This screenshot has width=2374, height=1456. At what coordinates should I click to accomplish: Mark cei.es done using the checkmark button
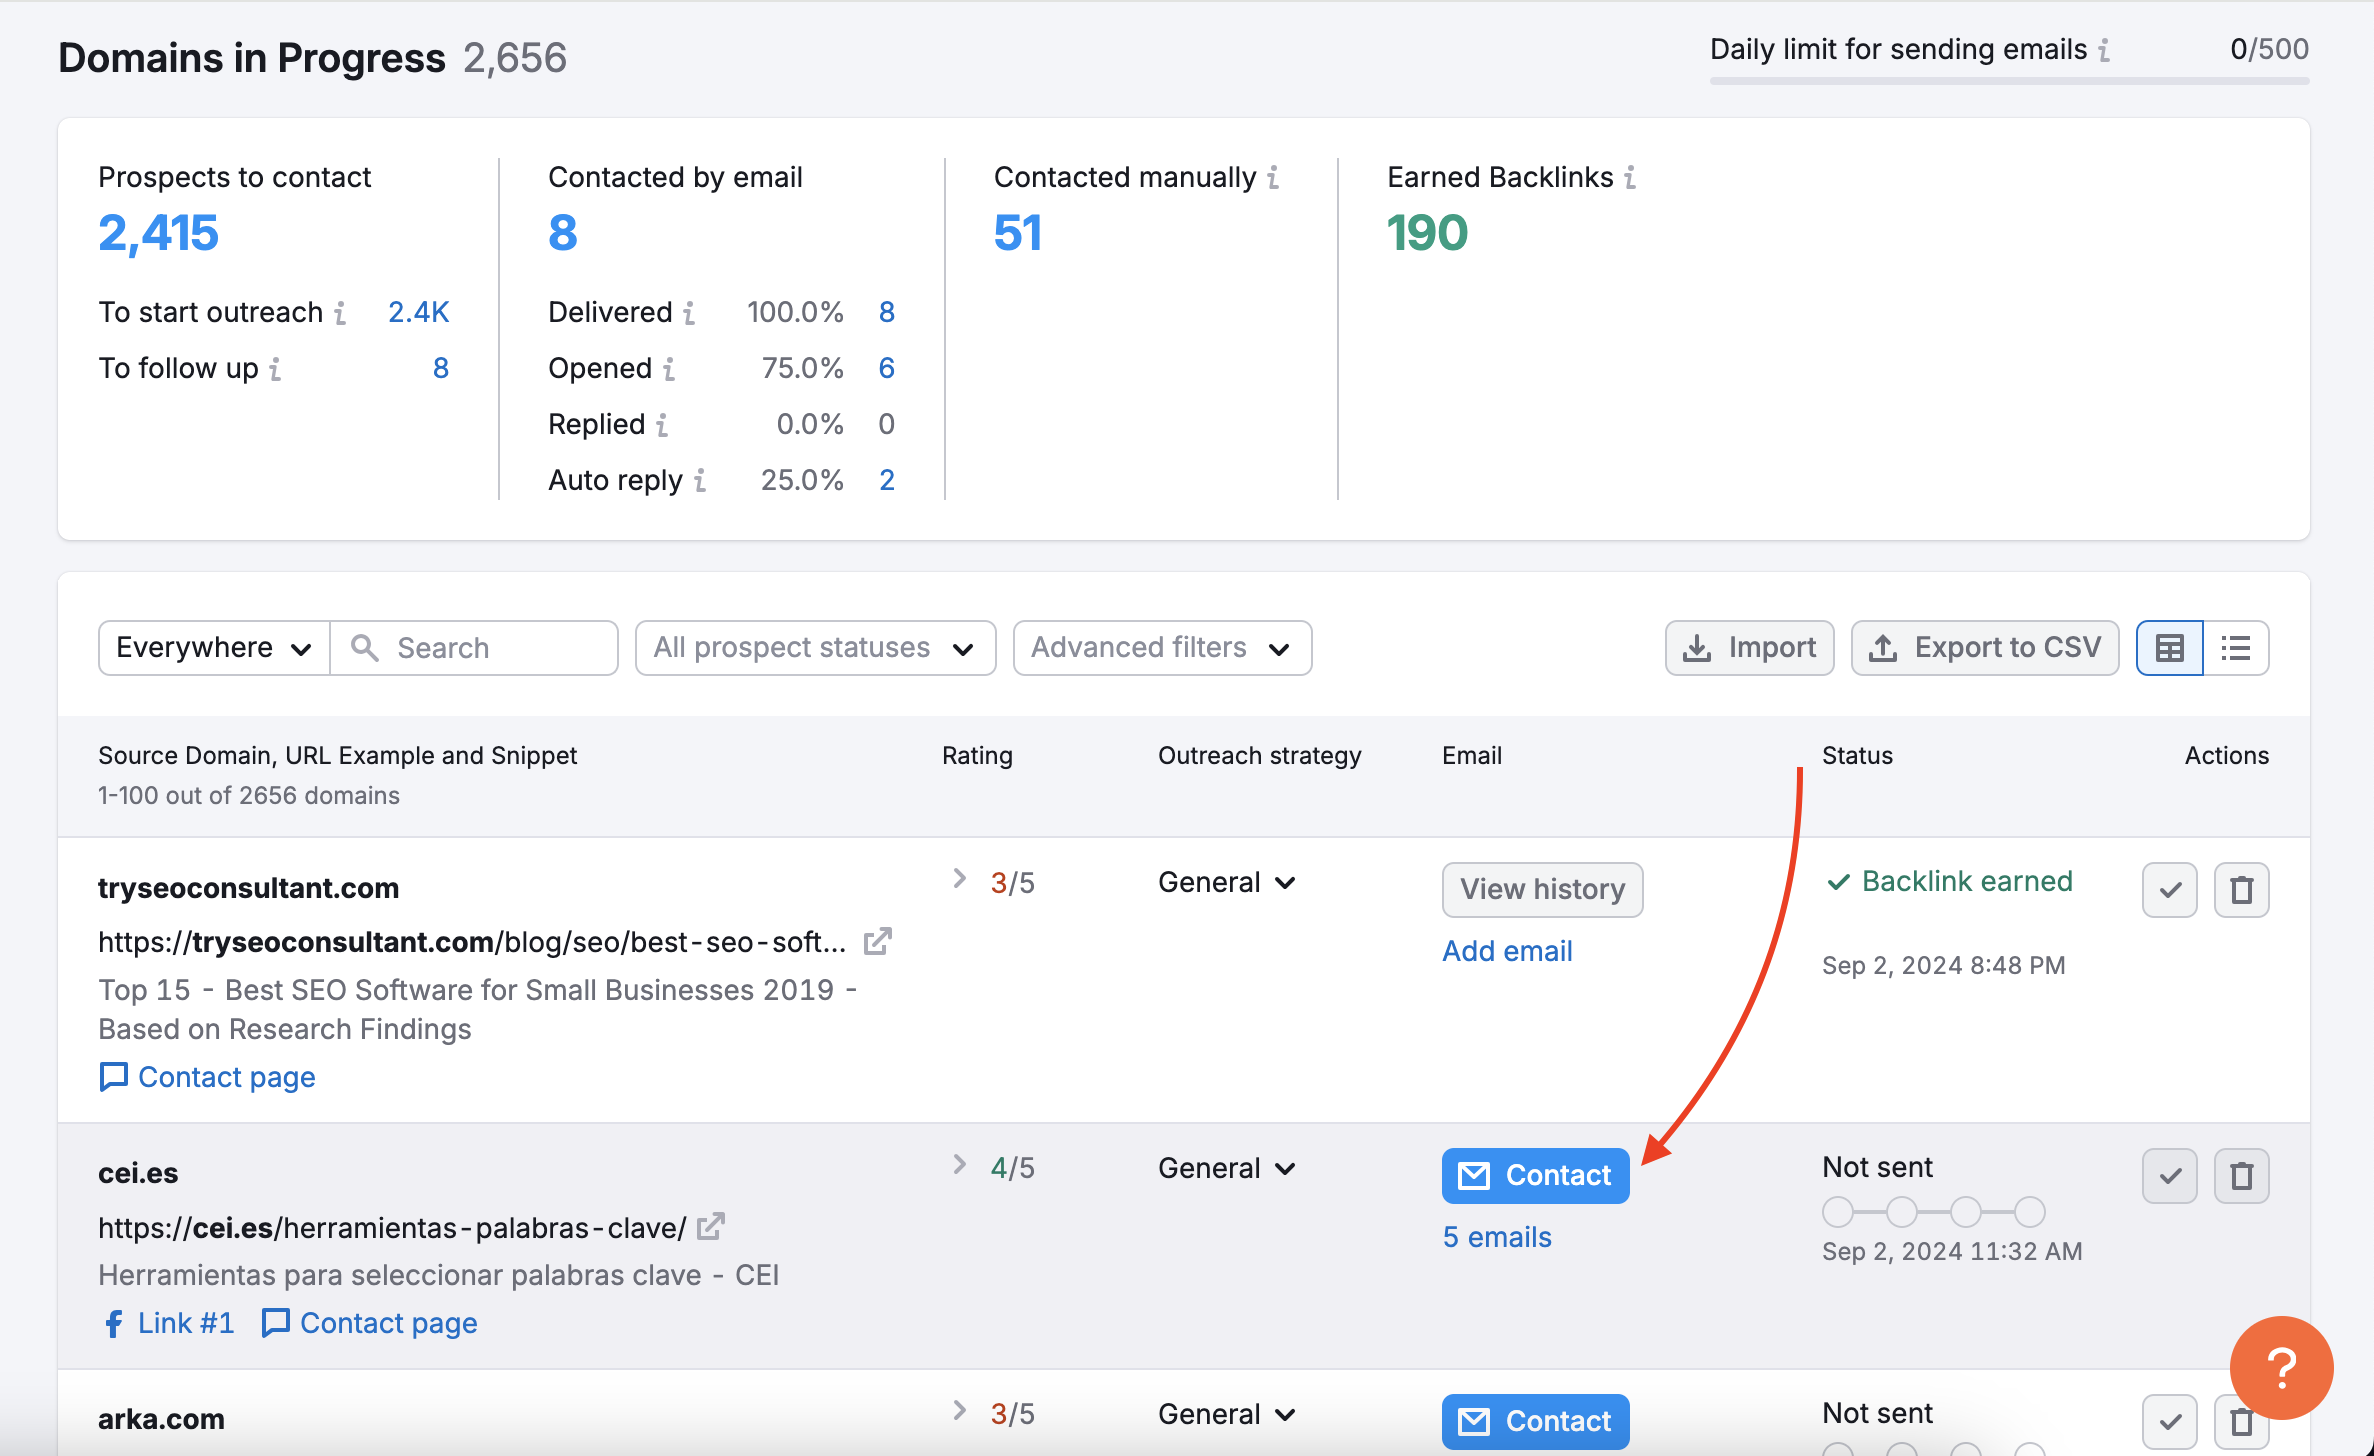pyautogui.click(x=2168, y=1176)
